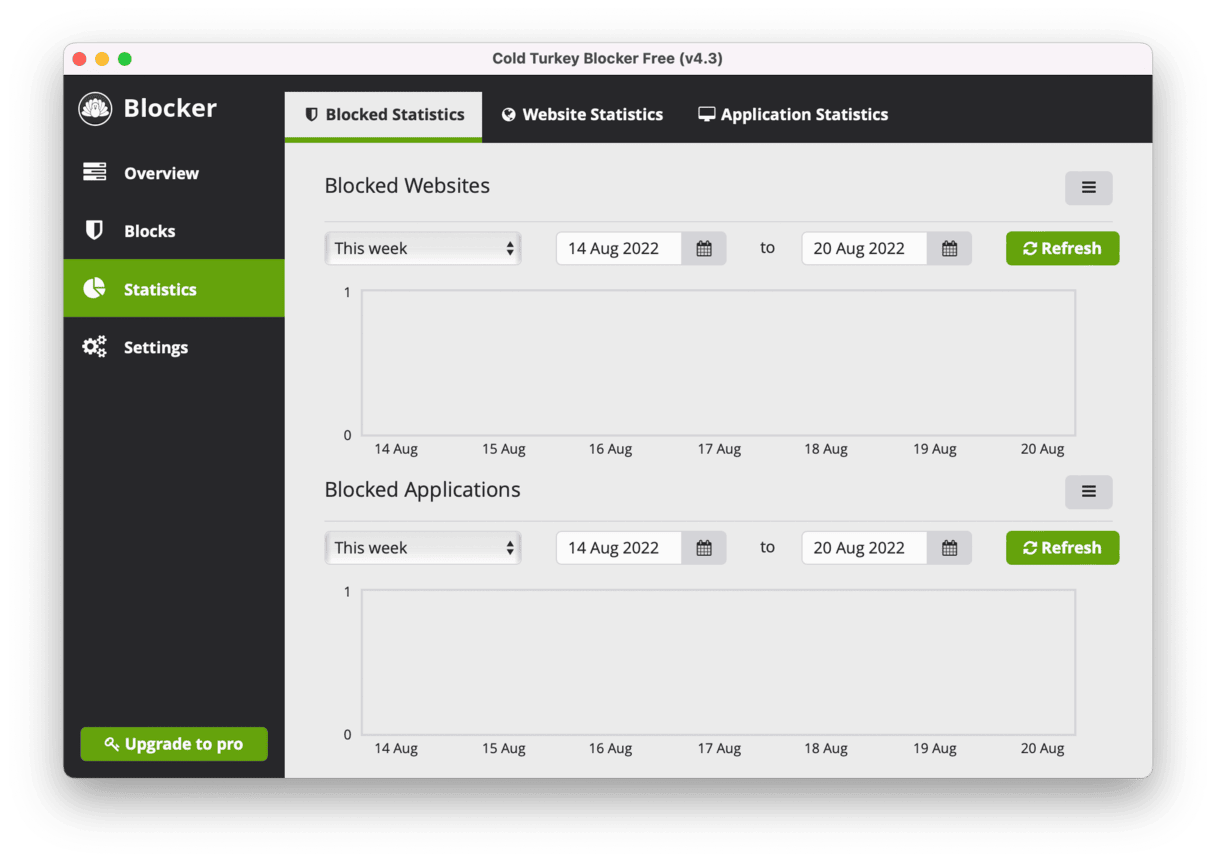Click the Blocked Websites end date field
The width and height of the screenshot is (1216, 862).
865,248
